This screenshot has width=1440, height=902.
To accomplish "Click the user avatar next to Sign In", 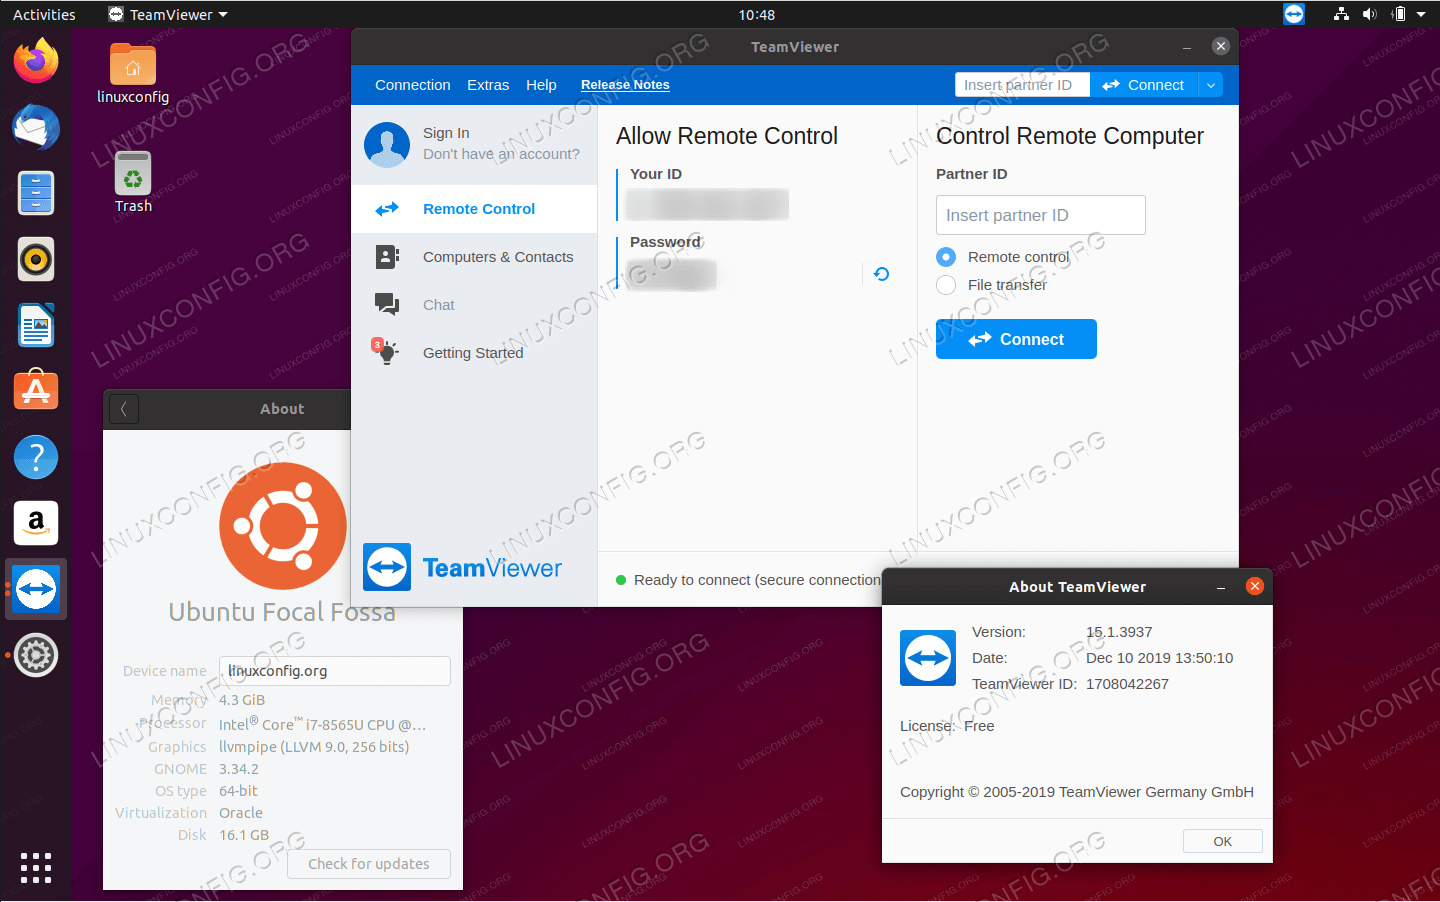I will click(387, 145).
